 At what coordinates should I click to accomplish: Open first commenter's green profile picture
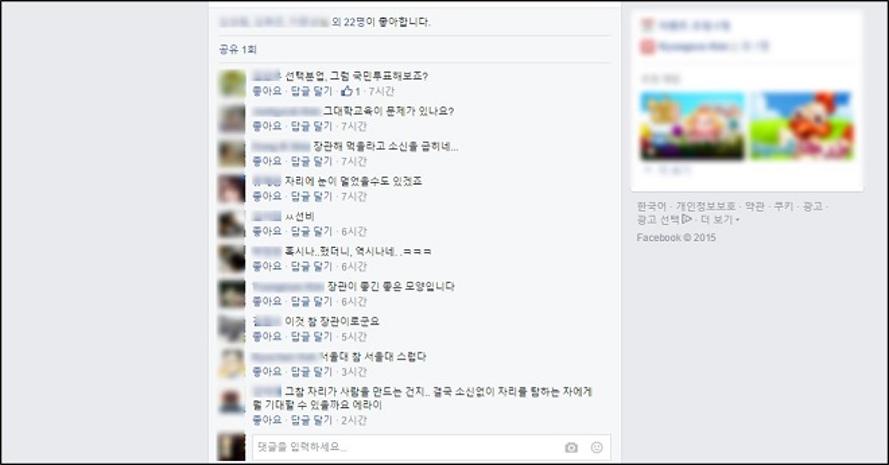tap(232, 83)
